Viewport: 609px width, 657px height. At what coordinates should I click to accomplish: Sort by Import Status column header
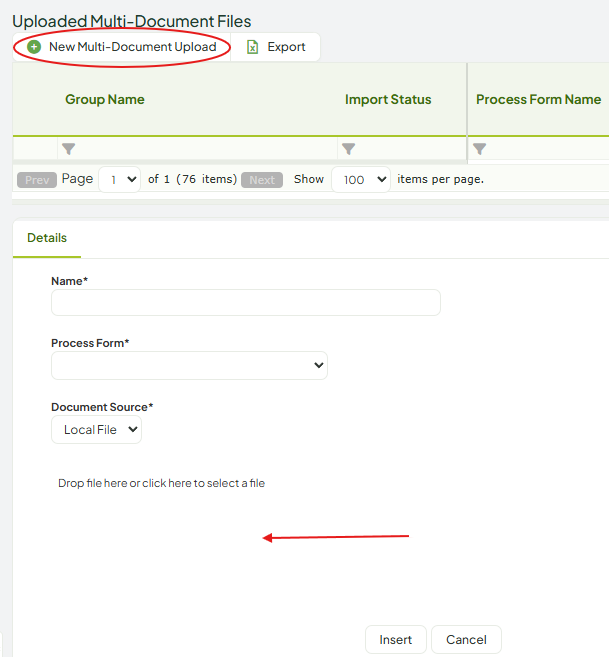click(x=388, y=100)
